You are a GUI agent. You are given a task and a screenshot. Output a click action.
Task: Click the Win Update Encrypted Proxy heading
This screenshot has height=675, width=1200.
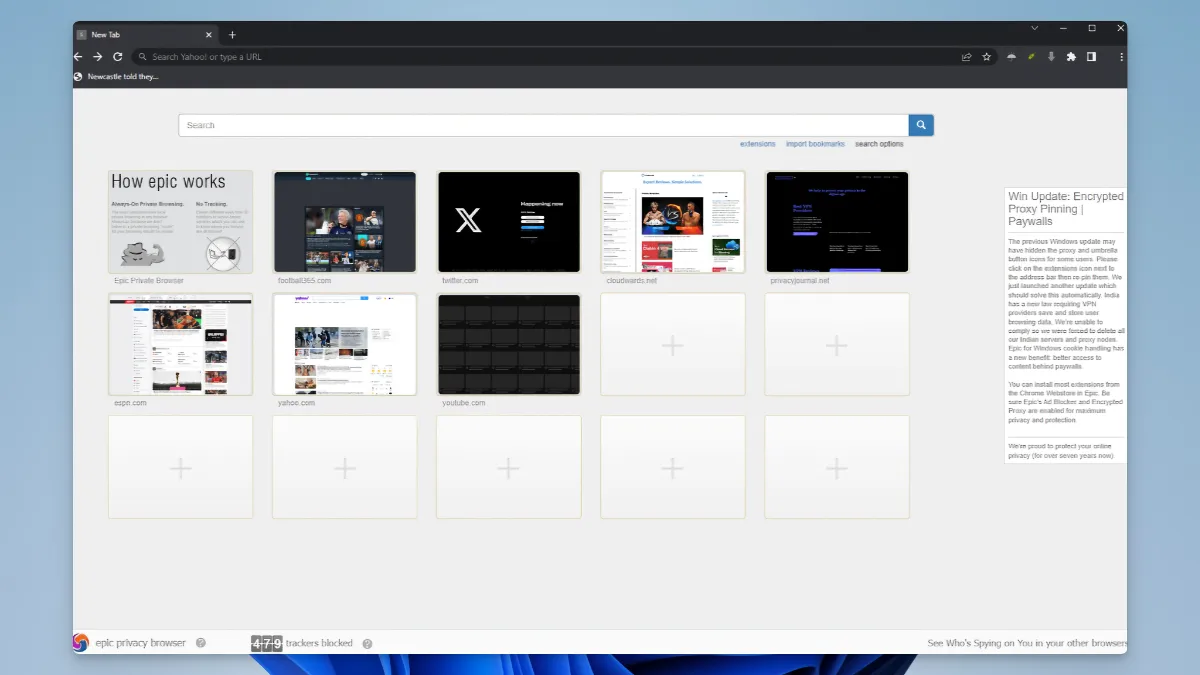click(1066, 209)
